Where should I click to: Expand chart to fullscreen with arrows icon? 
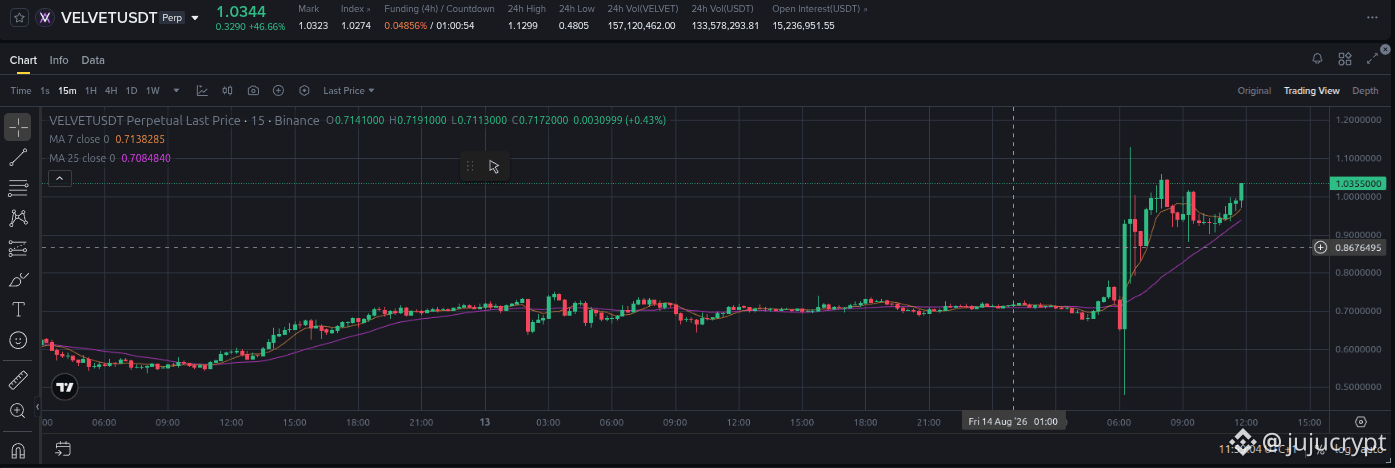[x=1372, y=60]
